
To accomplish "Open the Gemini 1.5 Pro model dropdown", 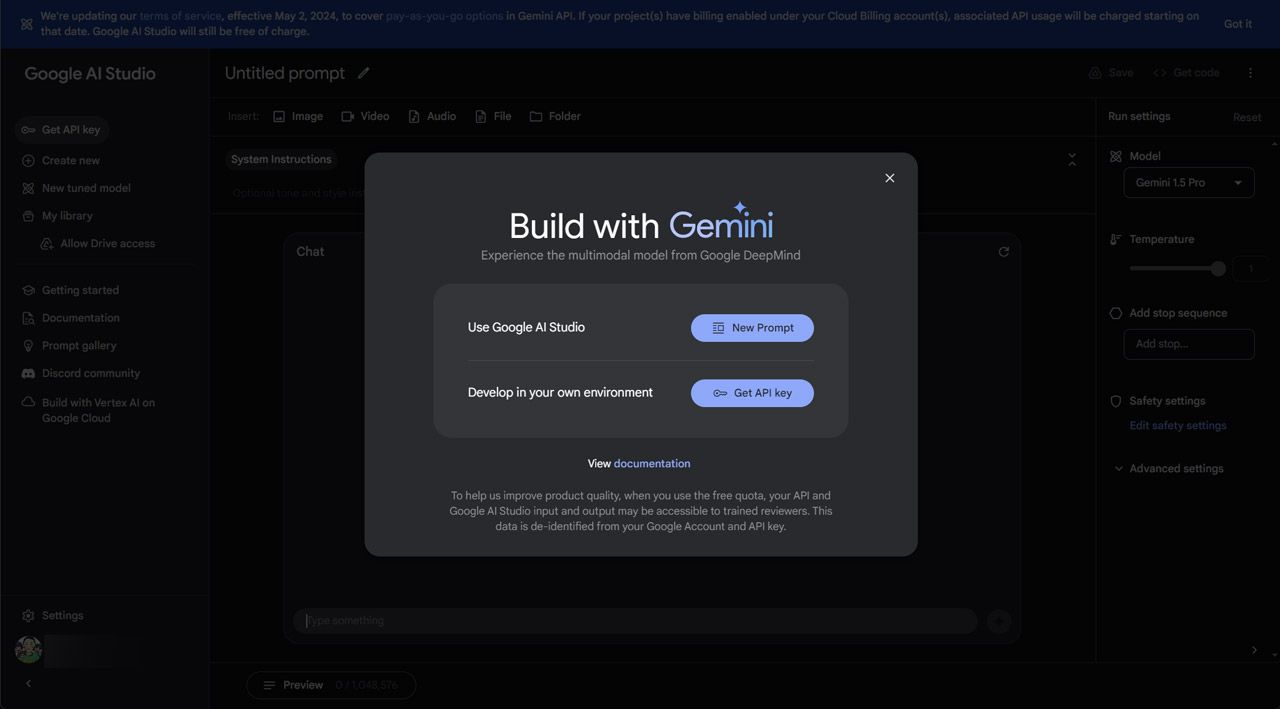I will pos(1189,183).
